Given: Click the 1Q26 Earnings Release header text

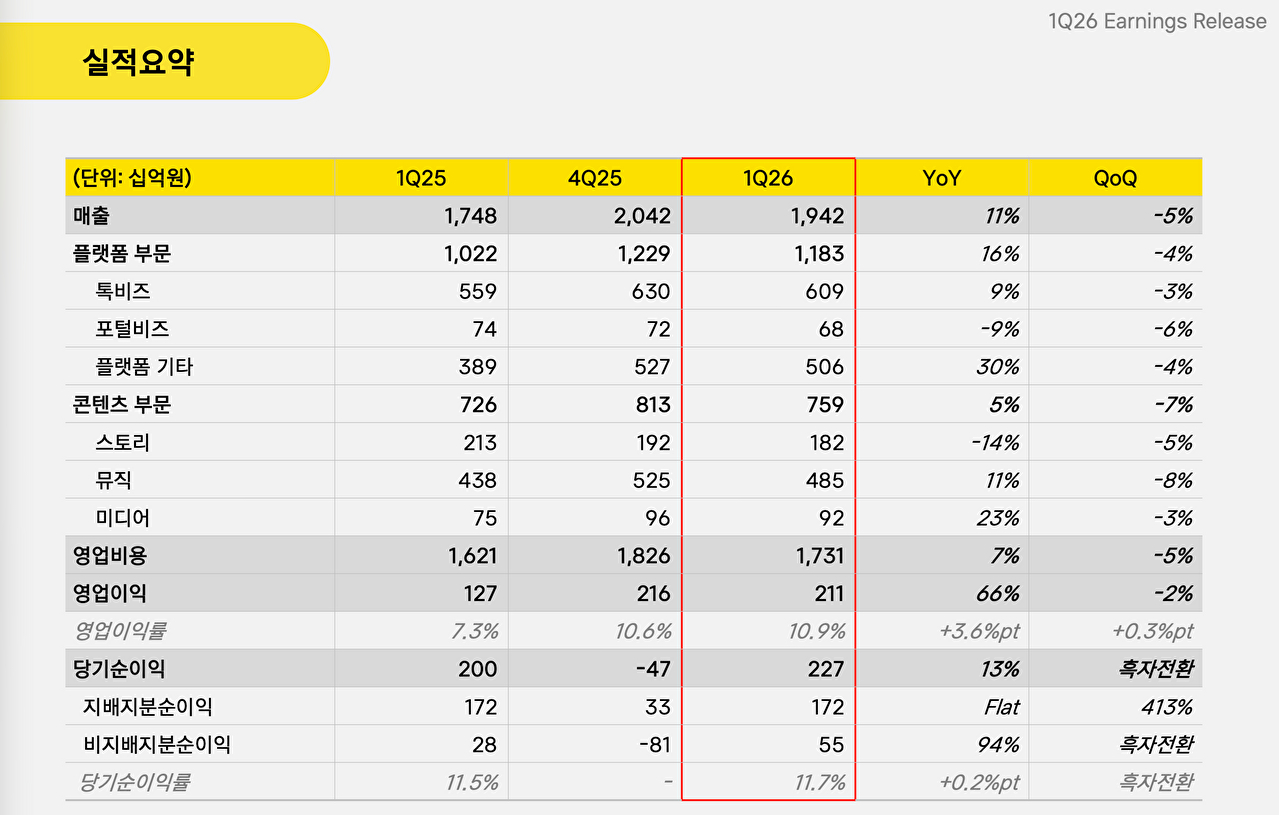Looking at the screenshot, I should (1157, 21).
